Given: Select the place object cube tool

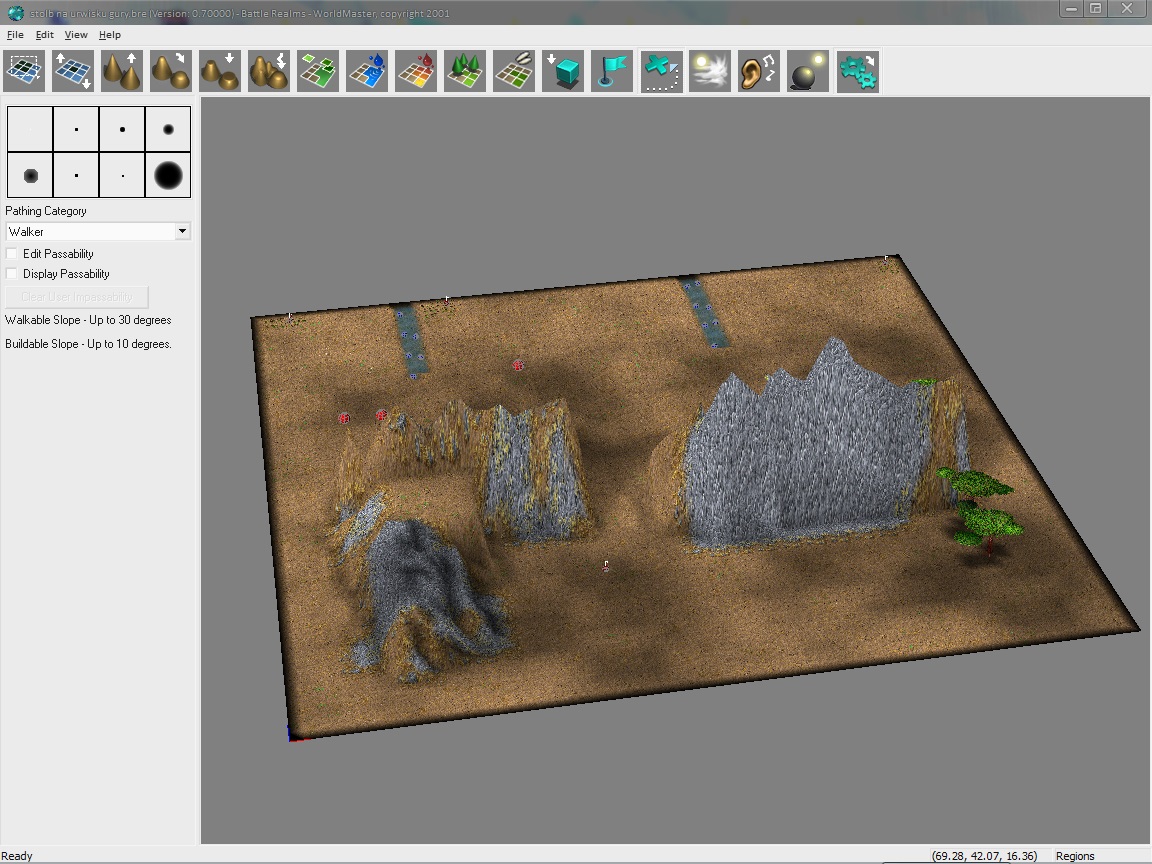Looking at the screenshot, I should coord(564,71).
